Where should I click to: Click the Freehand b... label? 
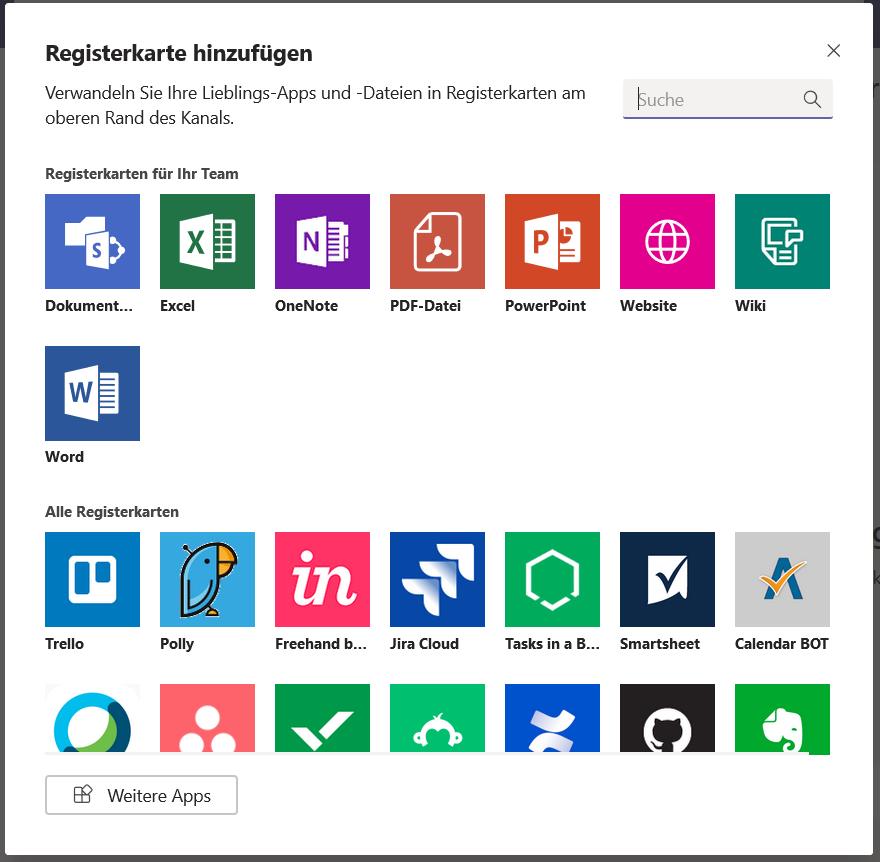pyautogui.click(x=321, y=644)
